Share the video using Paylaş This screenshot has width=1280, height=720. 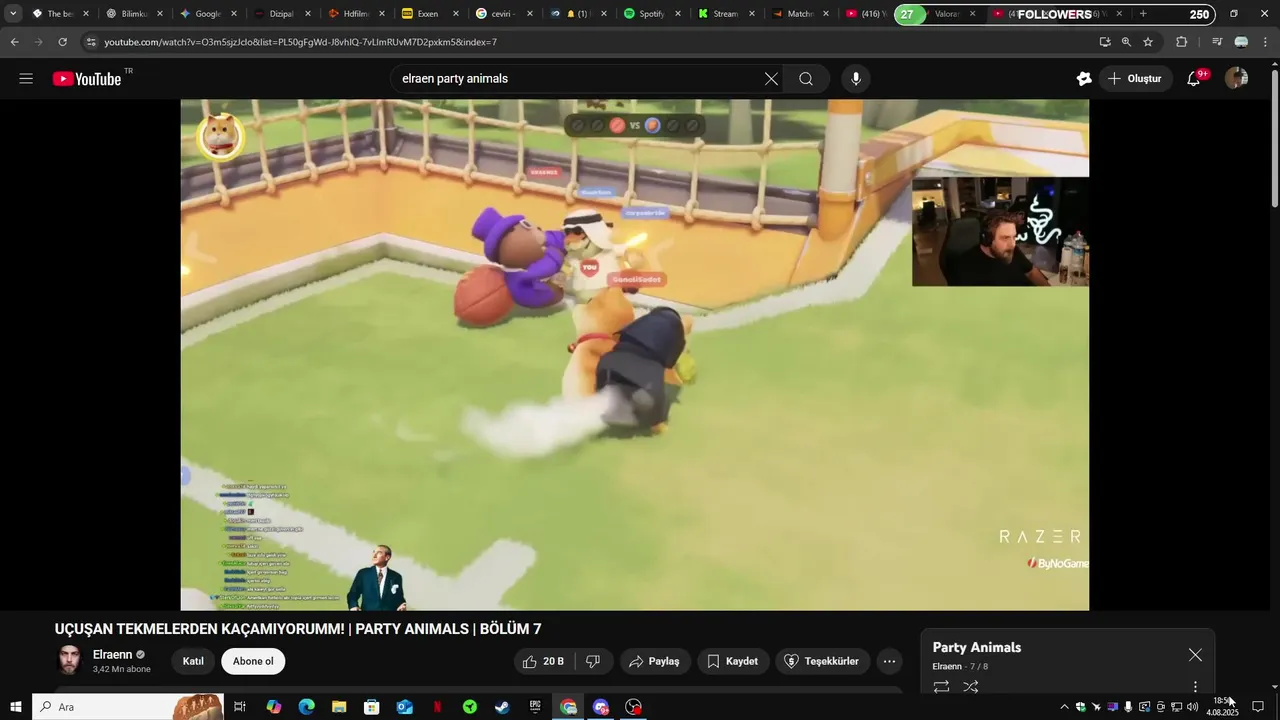[x=654, y=661]
